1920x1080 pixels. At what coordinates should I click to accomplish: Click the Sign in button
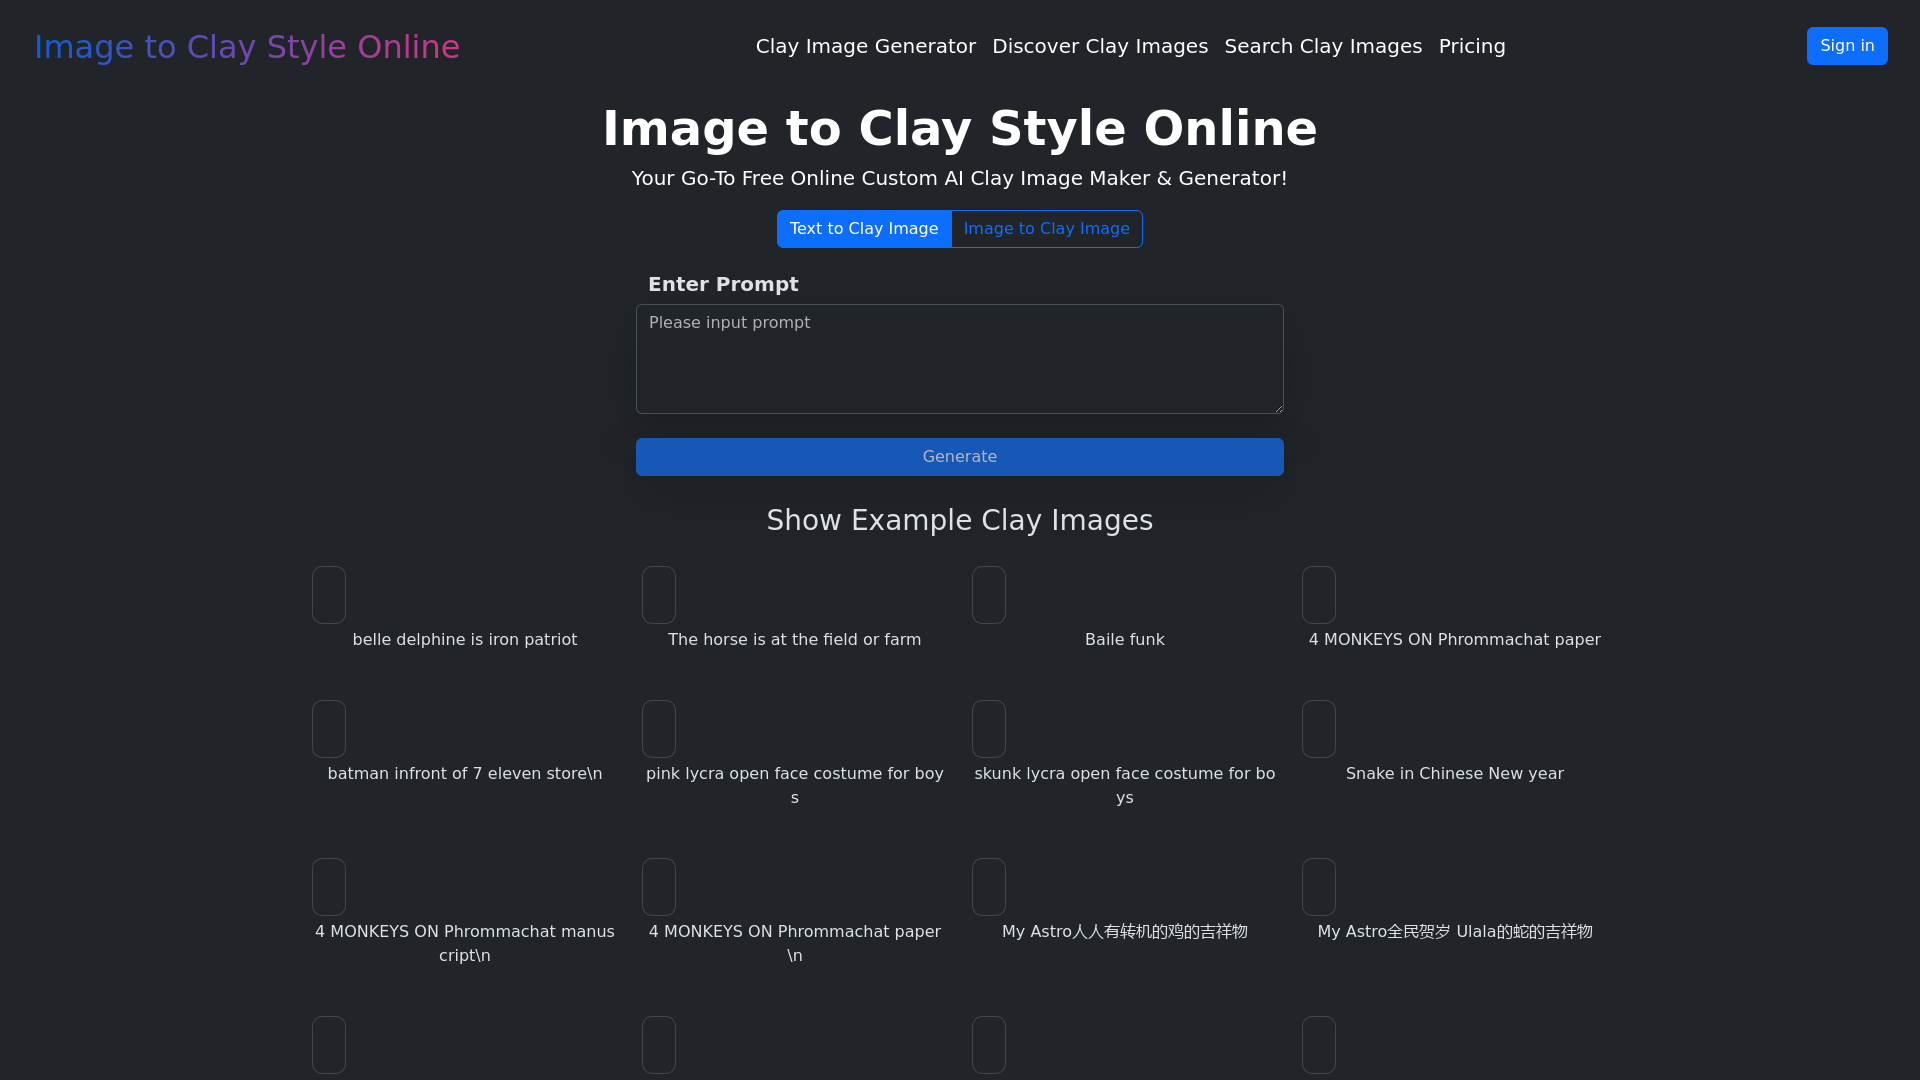tap(1847, 46)
